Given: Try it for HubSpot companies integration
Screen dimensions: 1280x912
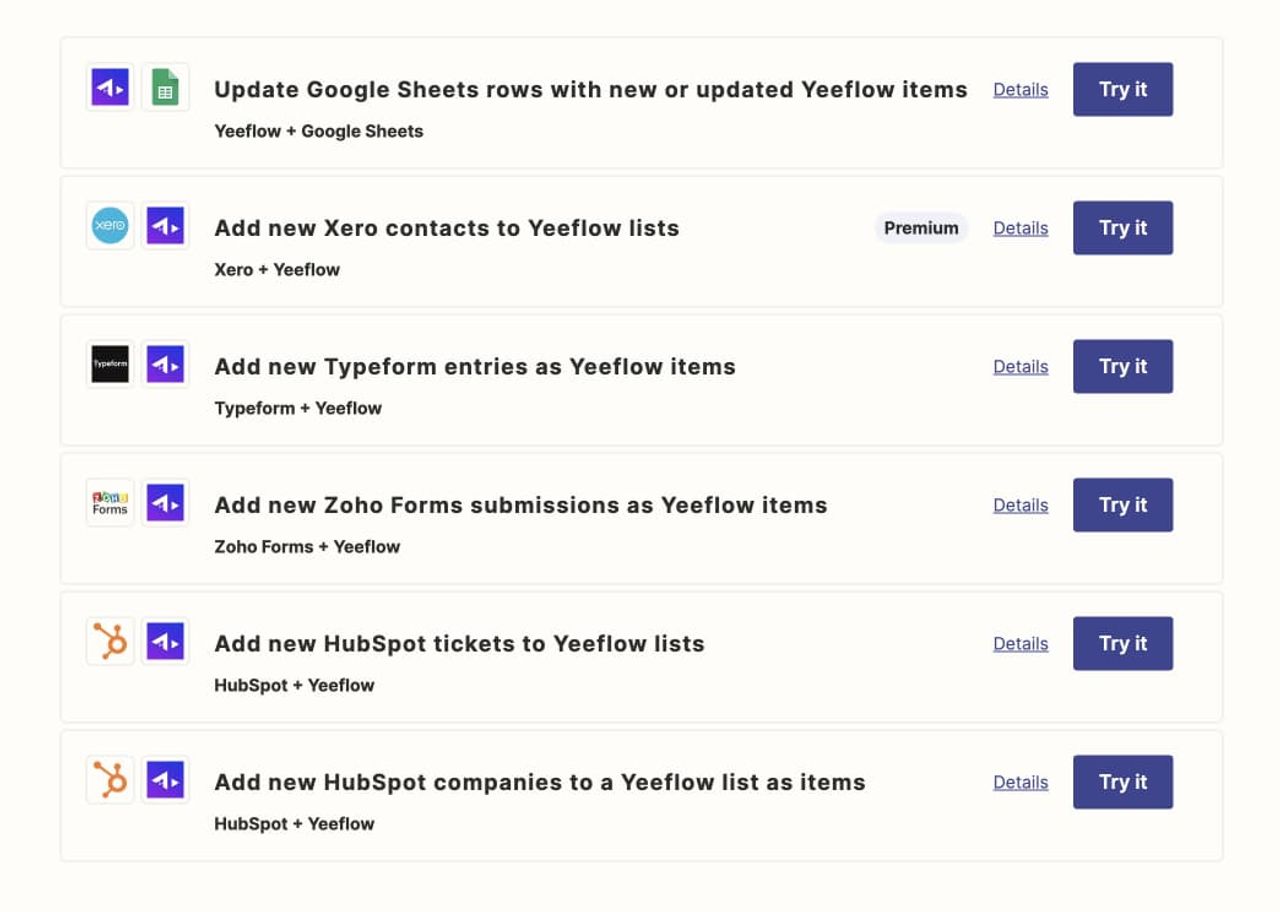Looking at the screenshot, I should pos(1123,782).
